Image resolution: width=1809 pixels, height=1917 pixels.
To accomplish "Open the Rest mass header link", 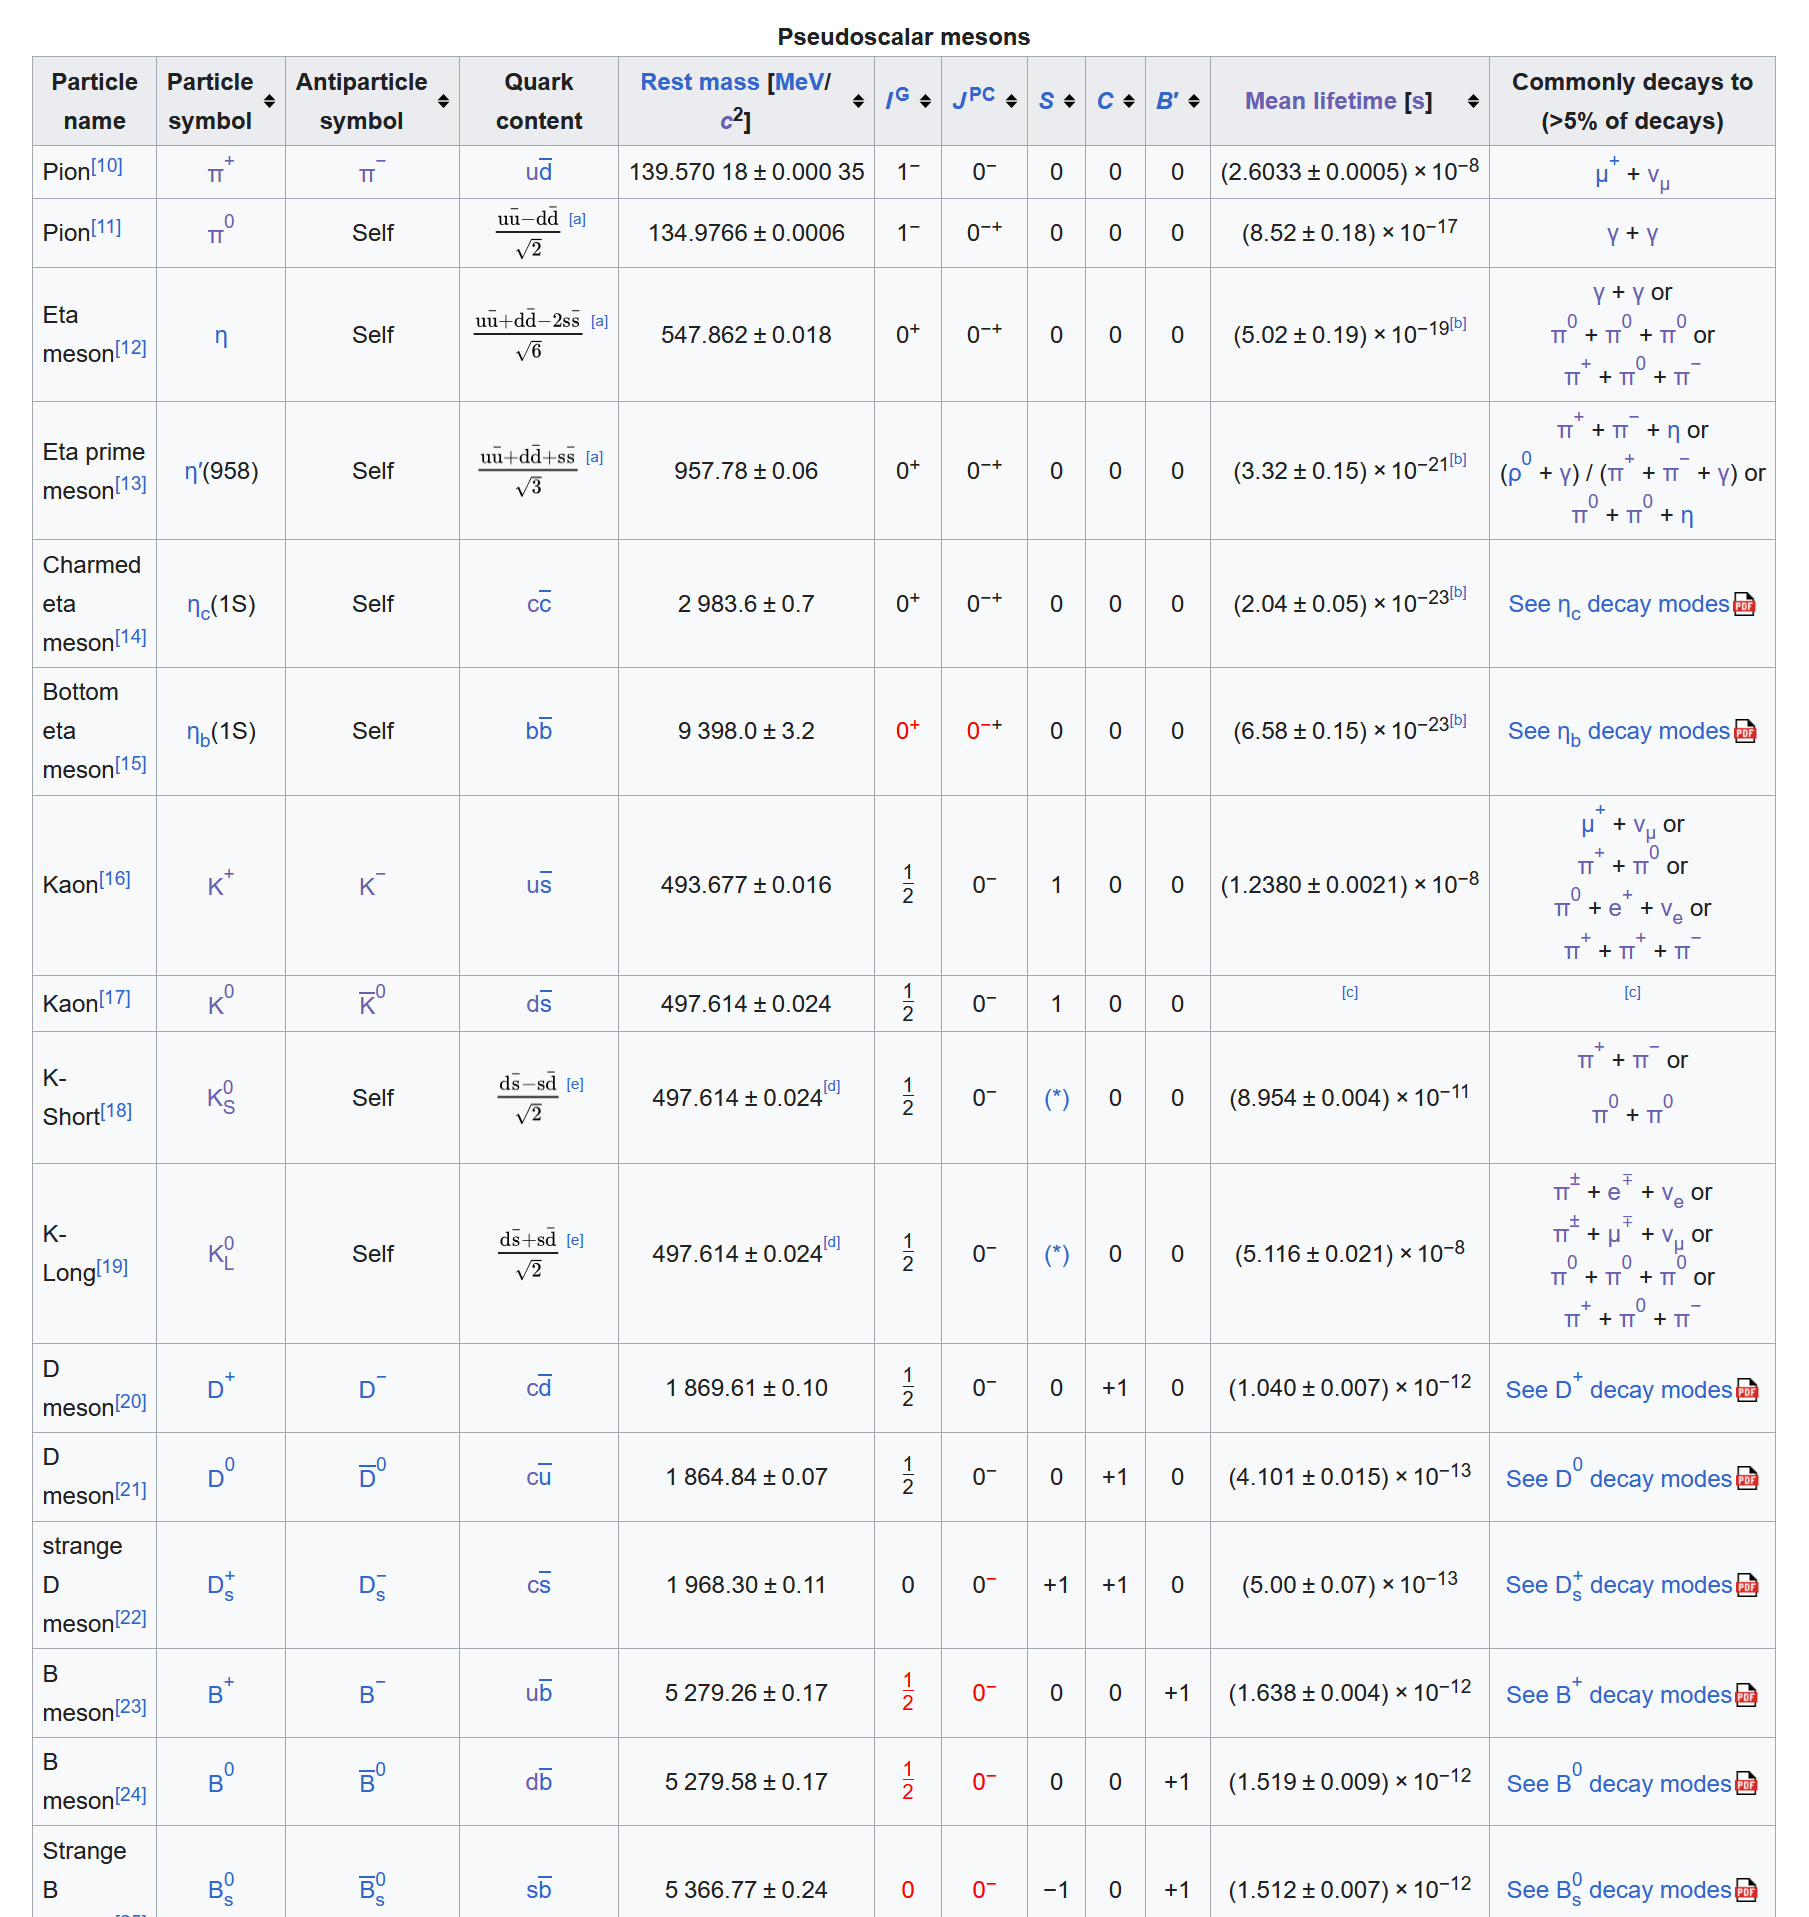I will [x=700, y=82].
